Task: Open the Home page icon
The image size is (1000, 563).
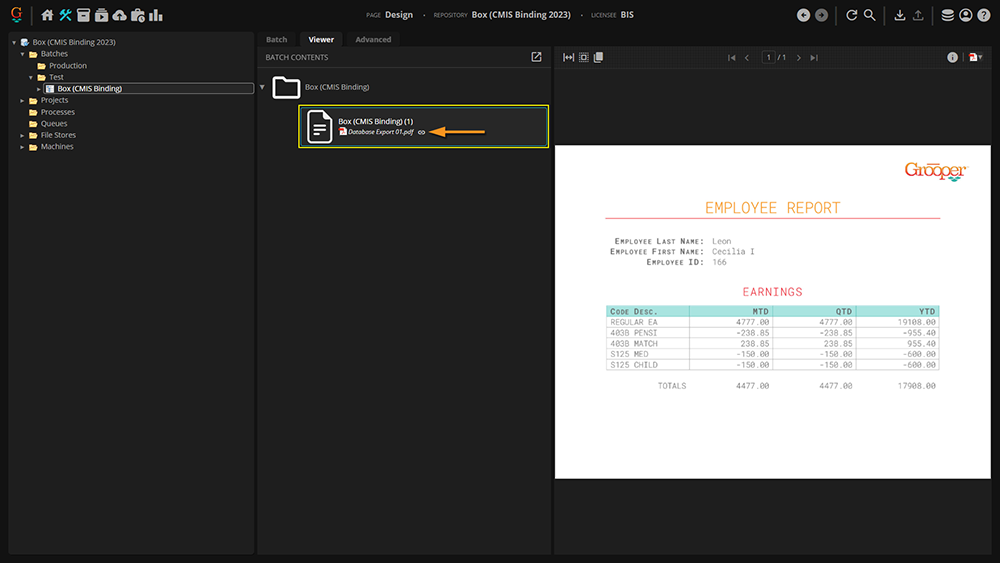Action: pyautogui.click(x=47, y=15)
